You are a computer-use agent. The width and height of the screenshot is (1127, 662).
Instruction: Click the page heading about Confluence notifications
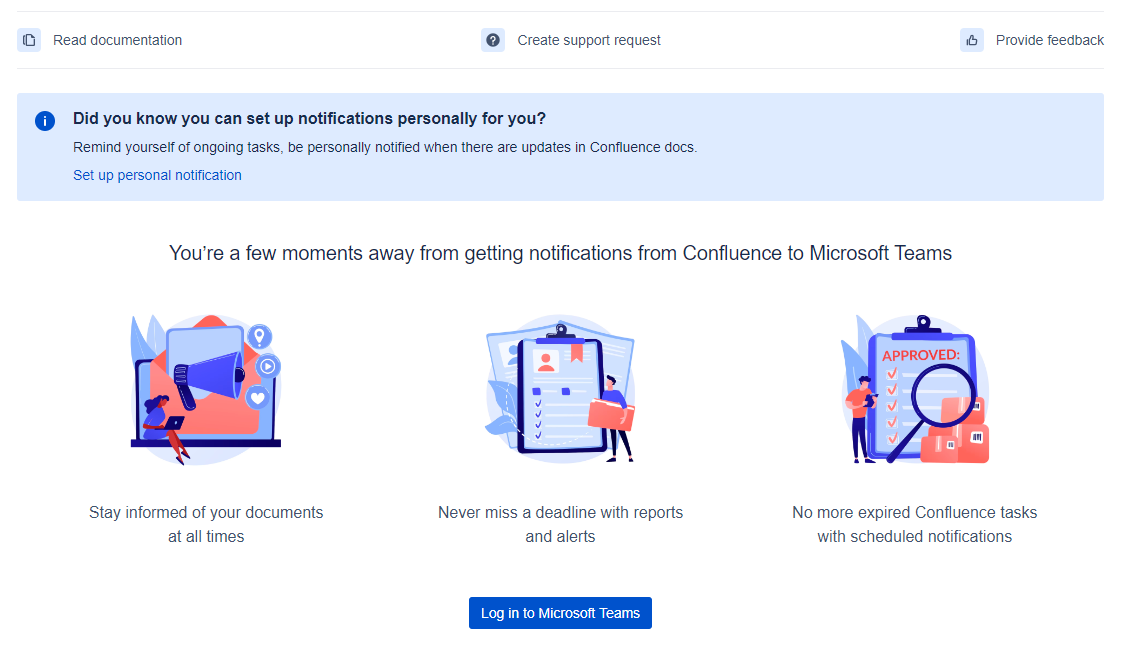[x=560, y=253]
